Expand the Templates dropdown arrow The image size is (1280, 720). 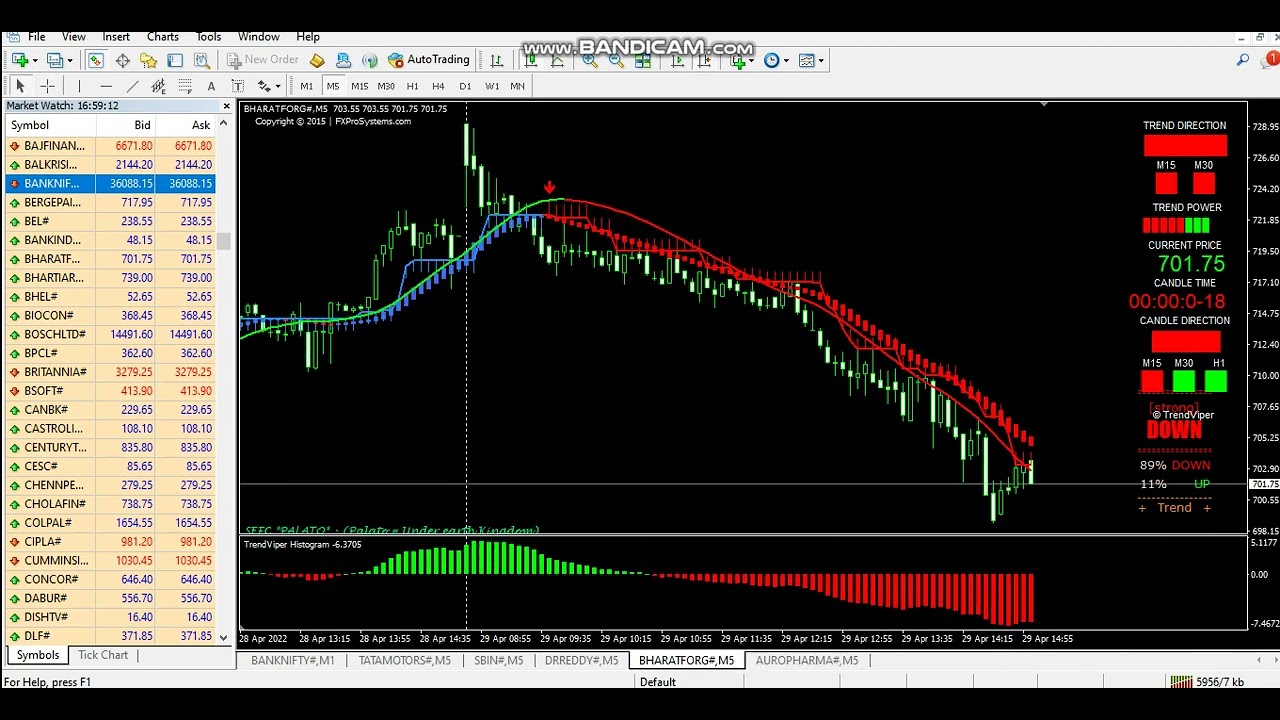pos(821,61)
